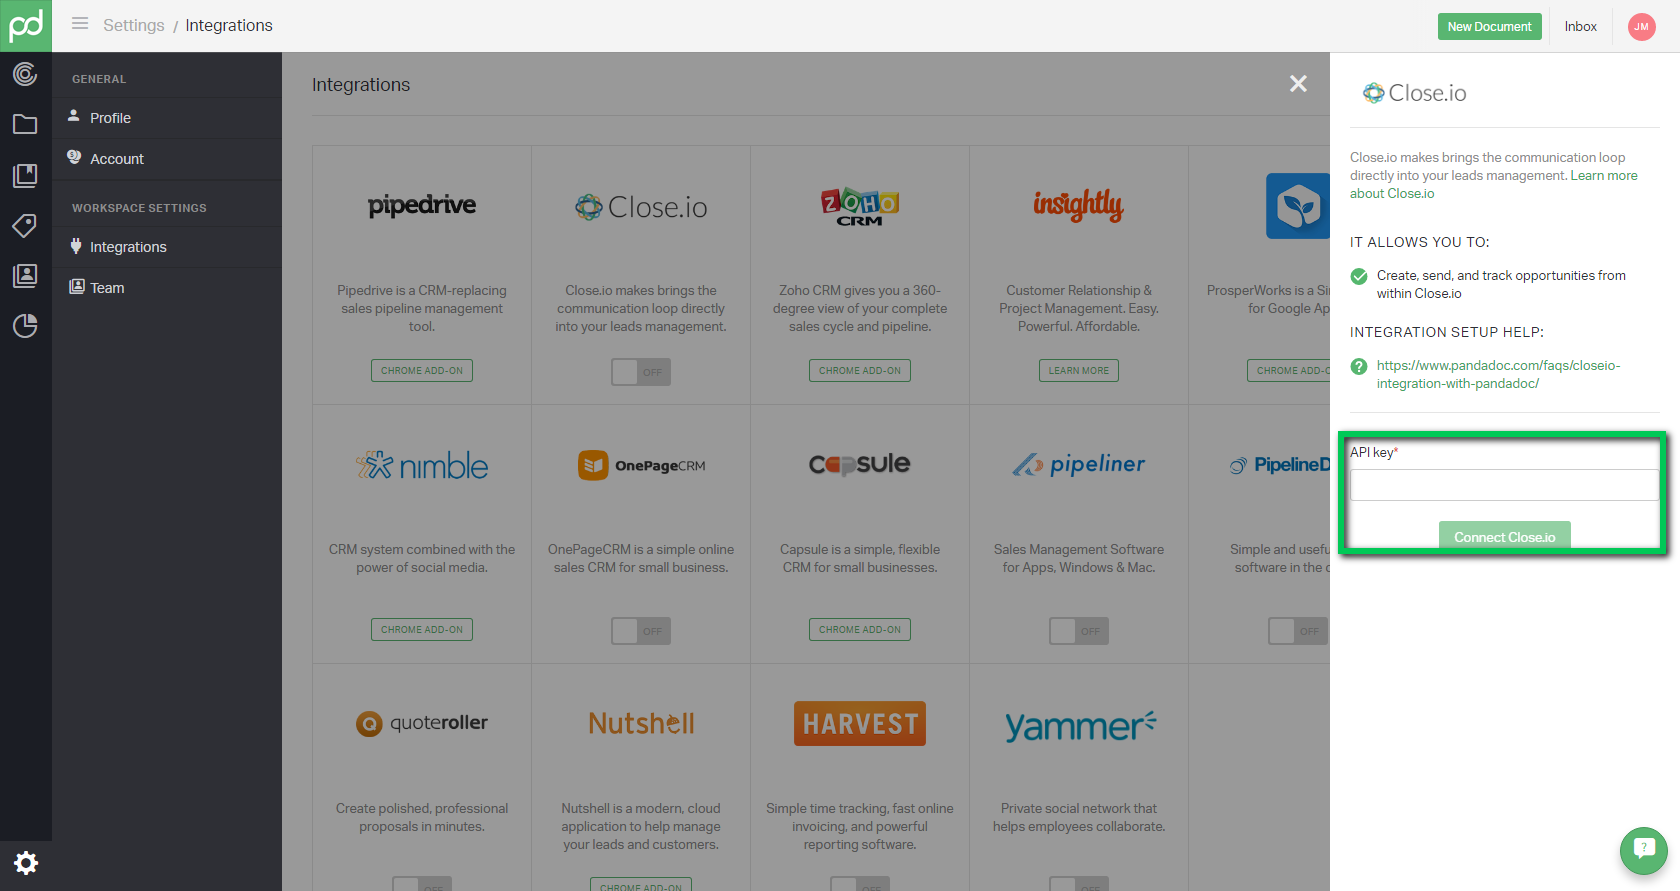The height and width of the screenshot is (891, 1680).
Task: Toggle the PipelineDeals integration switch
Action: point(1298,631)
